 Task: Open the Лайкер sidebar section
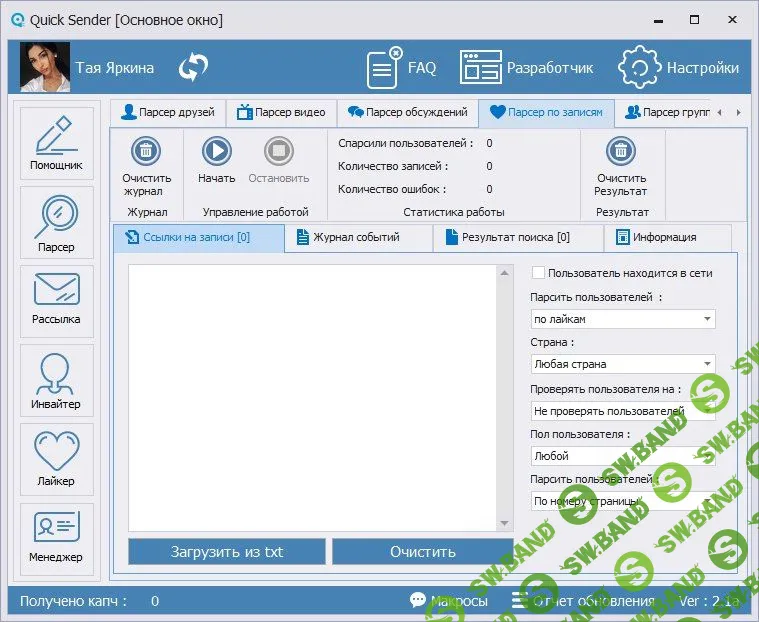(x=57, y=459)
